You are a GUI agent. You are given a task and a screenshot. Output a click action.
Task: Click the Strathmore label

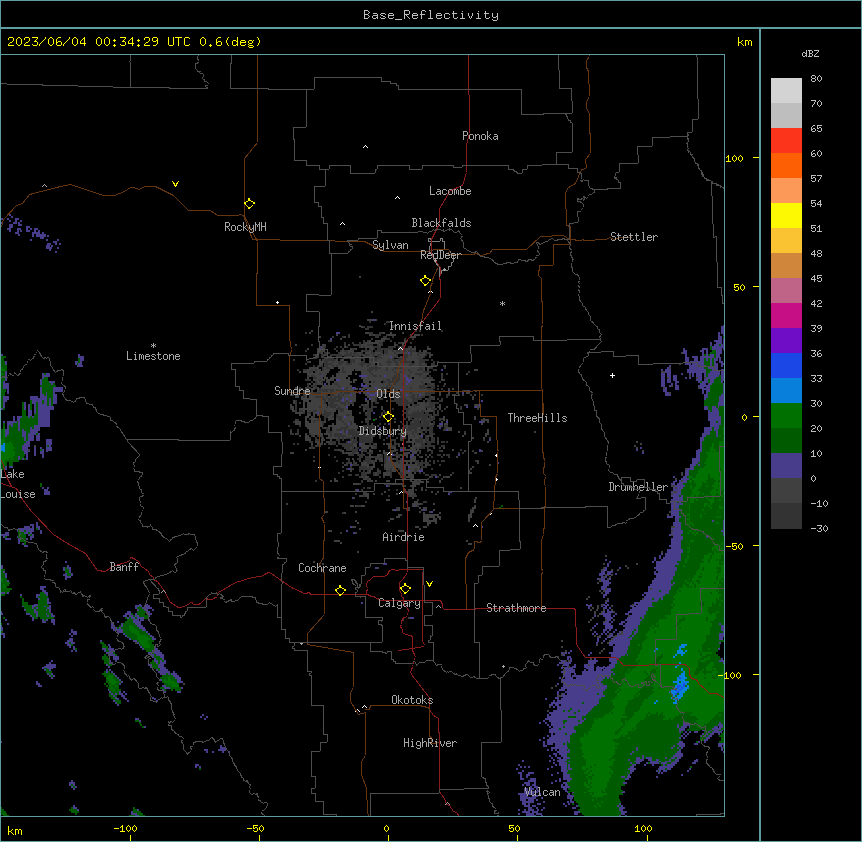point(516,608)
